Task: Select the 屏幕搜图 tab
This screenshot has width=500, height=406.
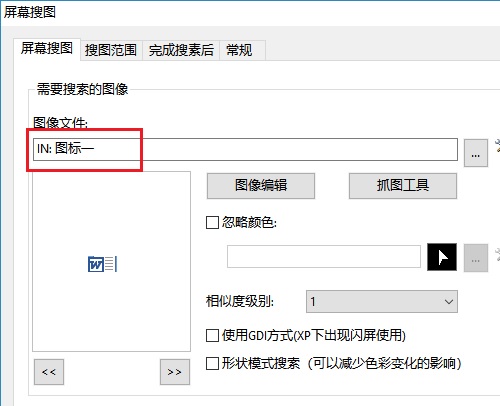Action: tap(47, 49)
